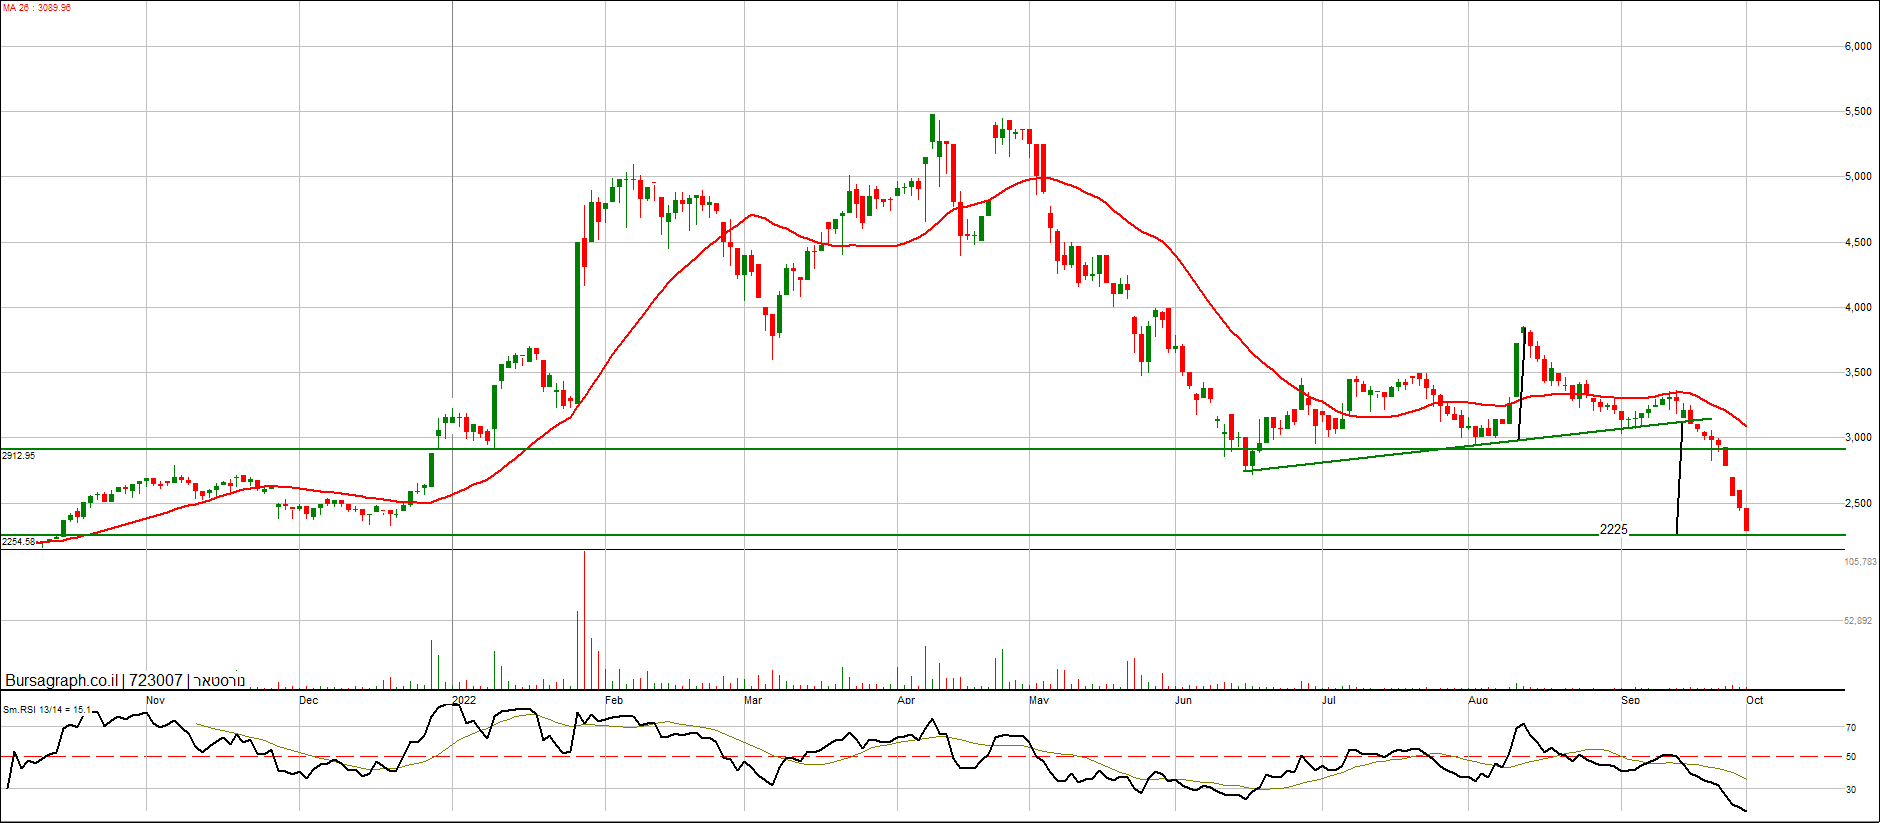The image size is (1880, 823).
Task: Click the Dec label on time axis
Action: coord(308,700)
